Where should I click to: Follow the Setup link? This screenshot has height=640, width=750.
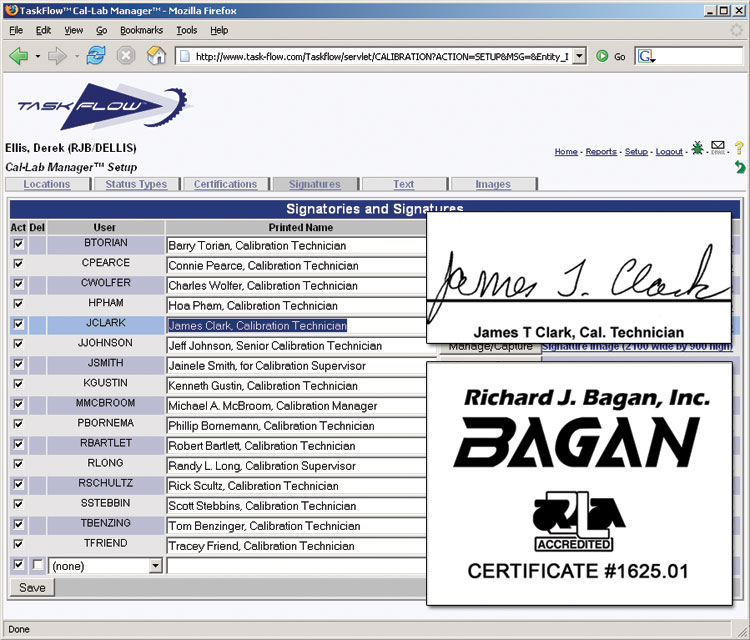pos(636,152)
